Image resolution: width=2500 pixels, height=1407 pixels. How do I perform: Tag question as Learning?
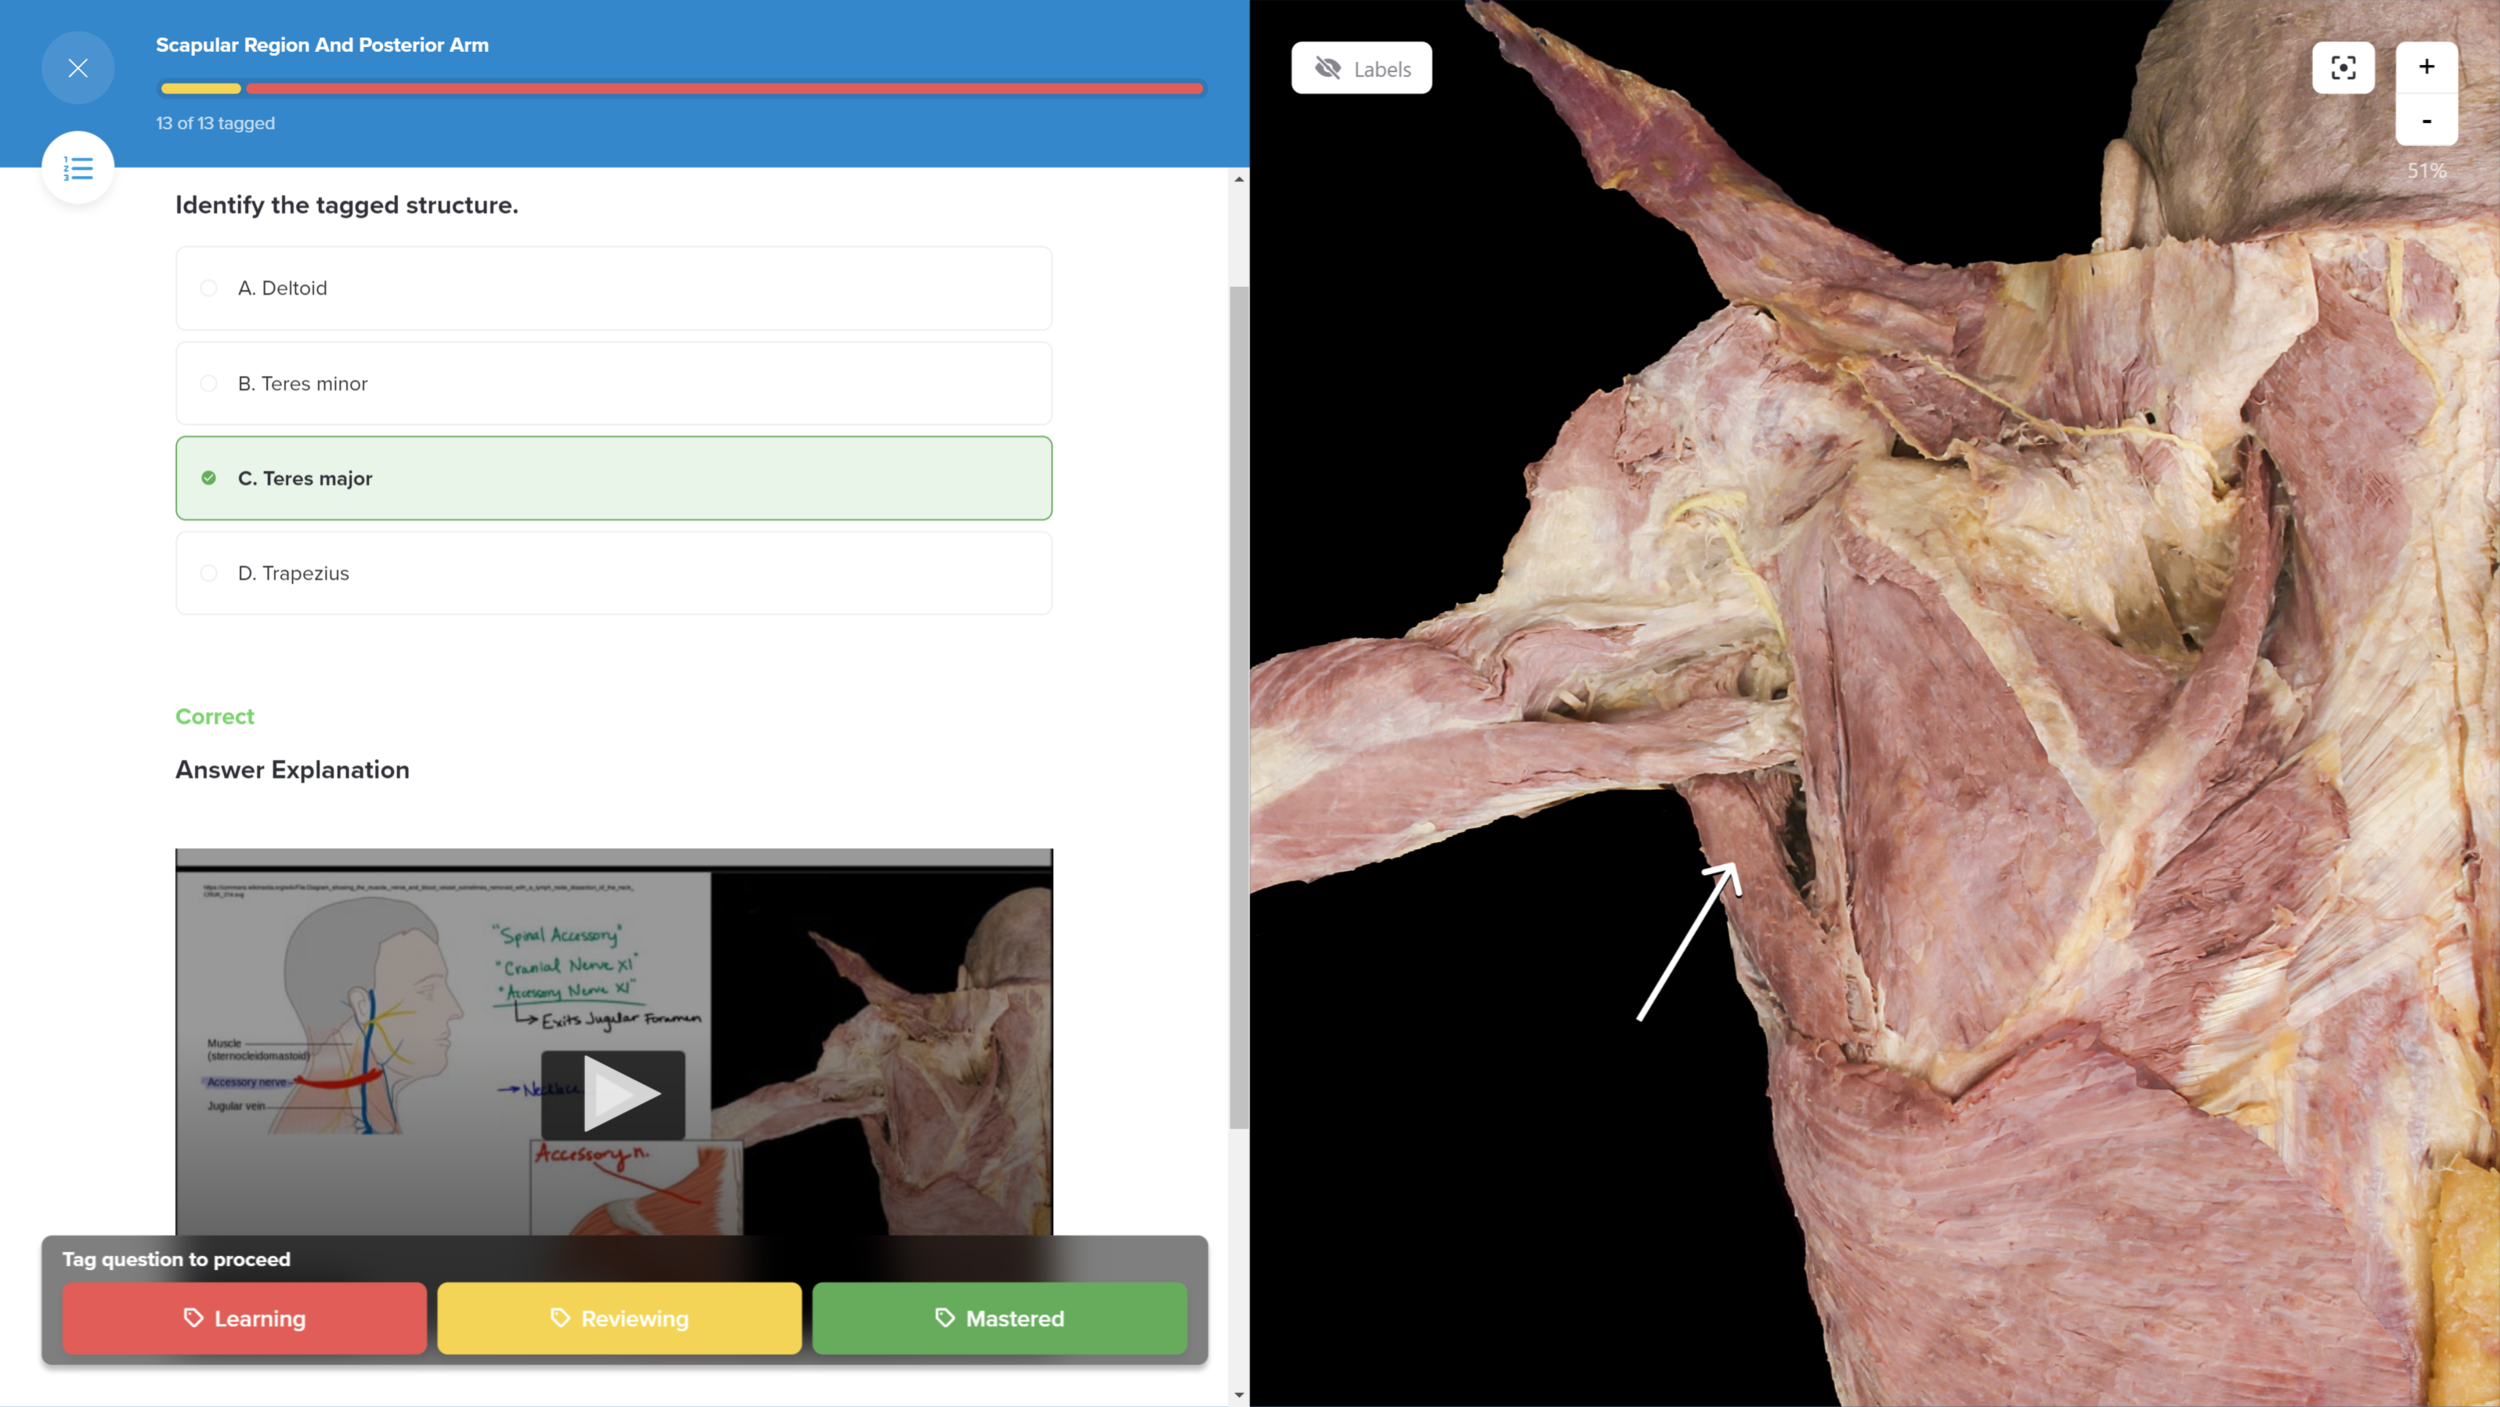(244, 1318)
